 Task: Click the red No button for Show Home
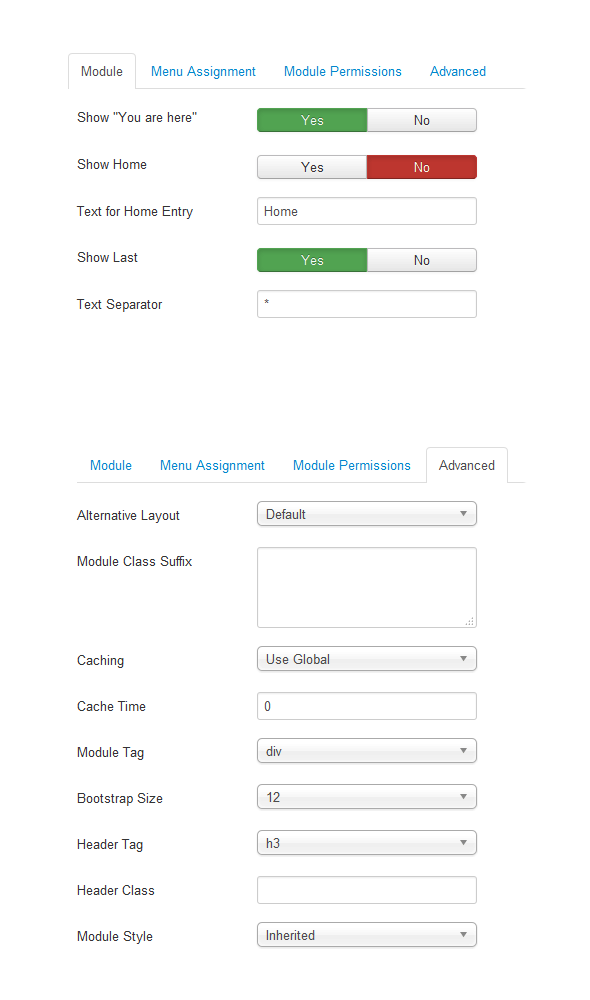[422, 167]
